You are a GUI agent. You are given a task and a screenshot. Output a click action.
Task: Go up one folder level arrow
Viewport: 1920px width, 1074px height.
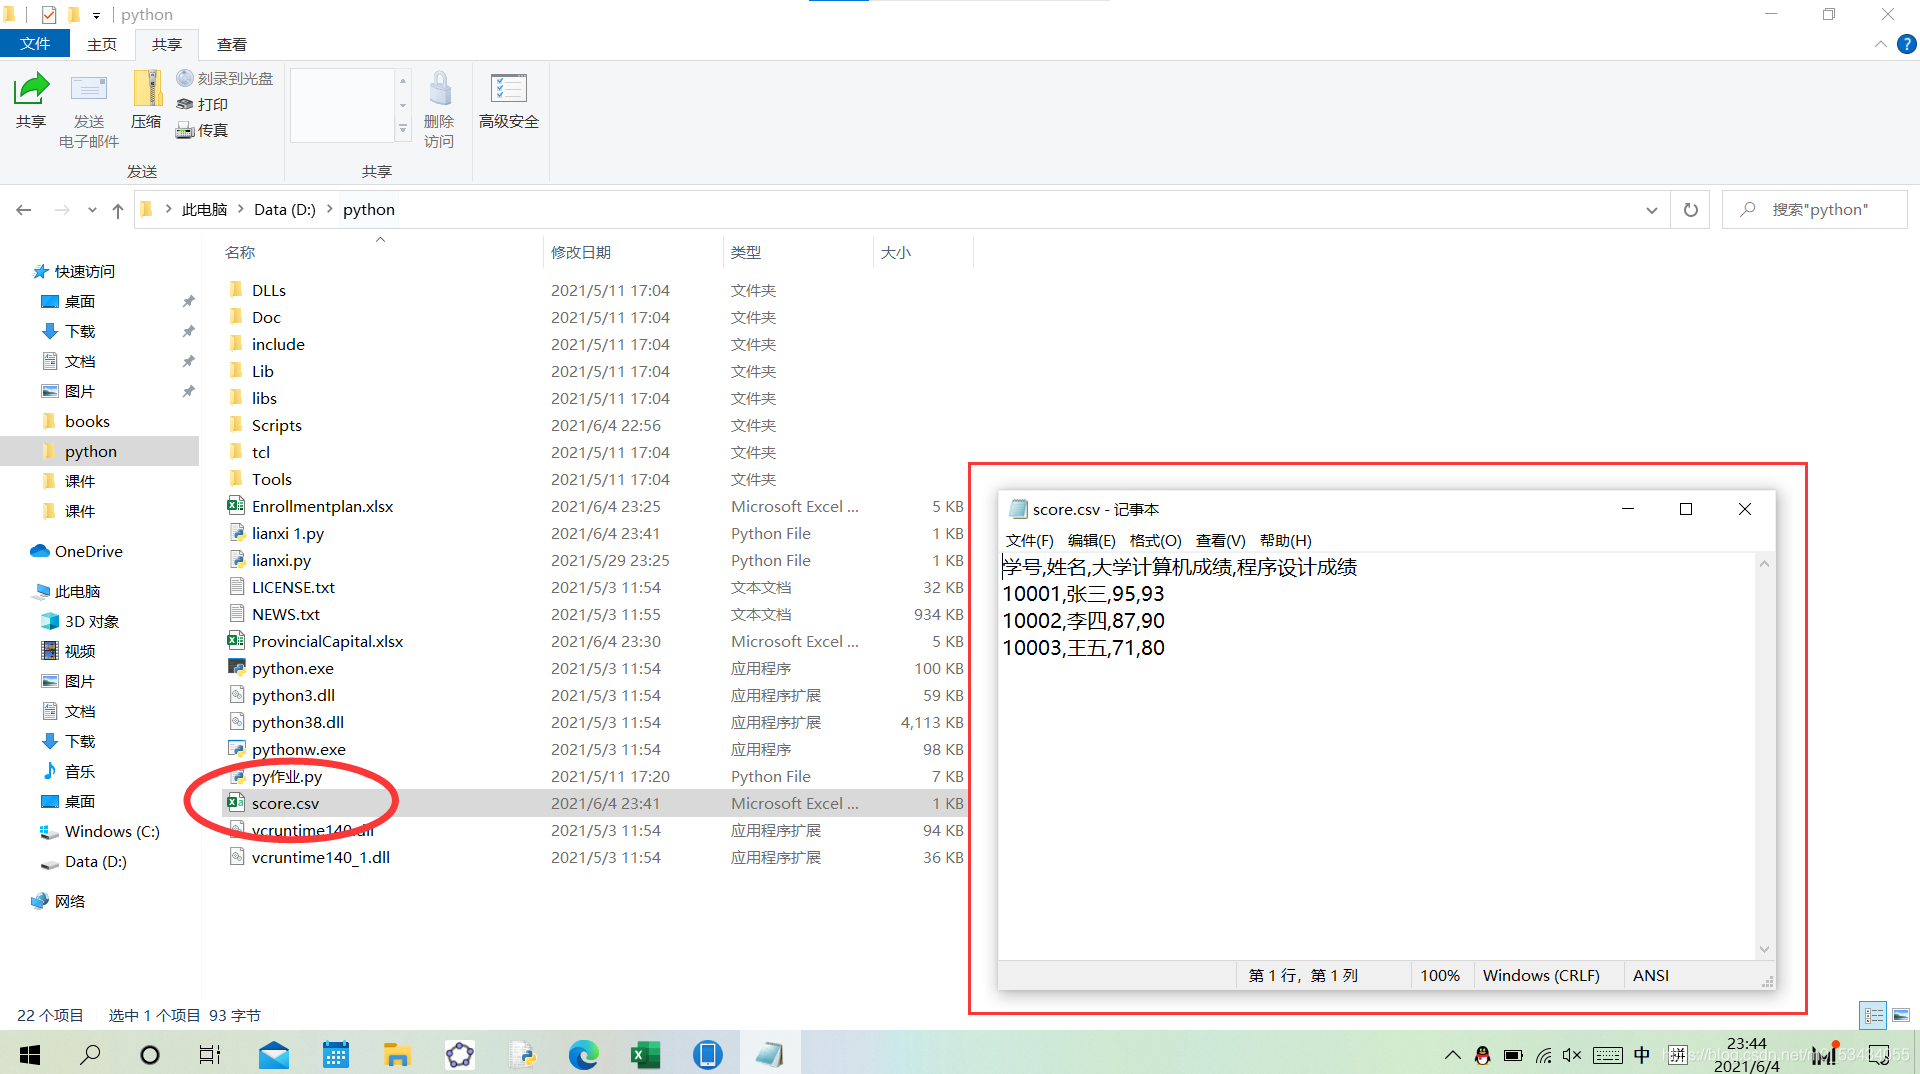point(118,210)
